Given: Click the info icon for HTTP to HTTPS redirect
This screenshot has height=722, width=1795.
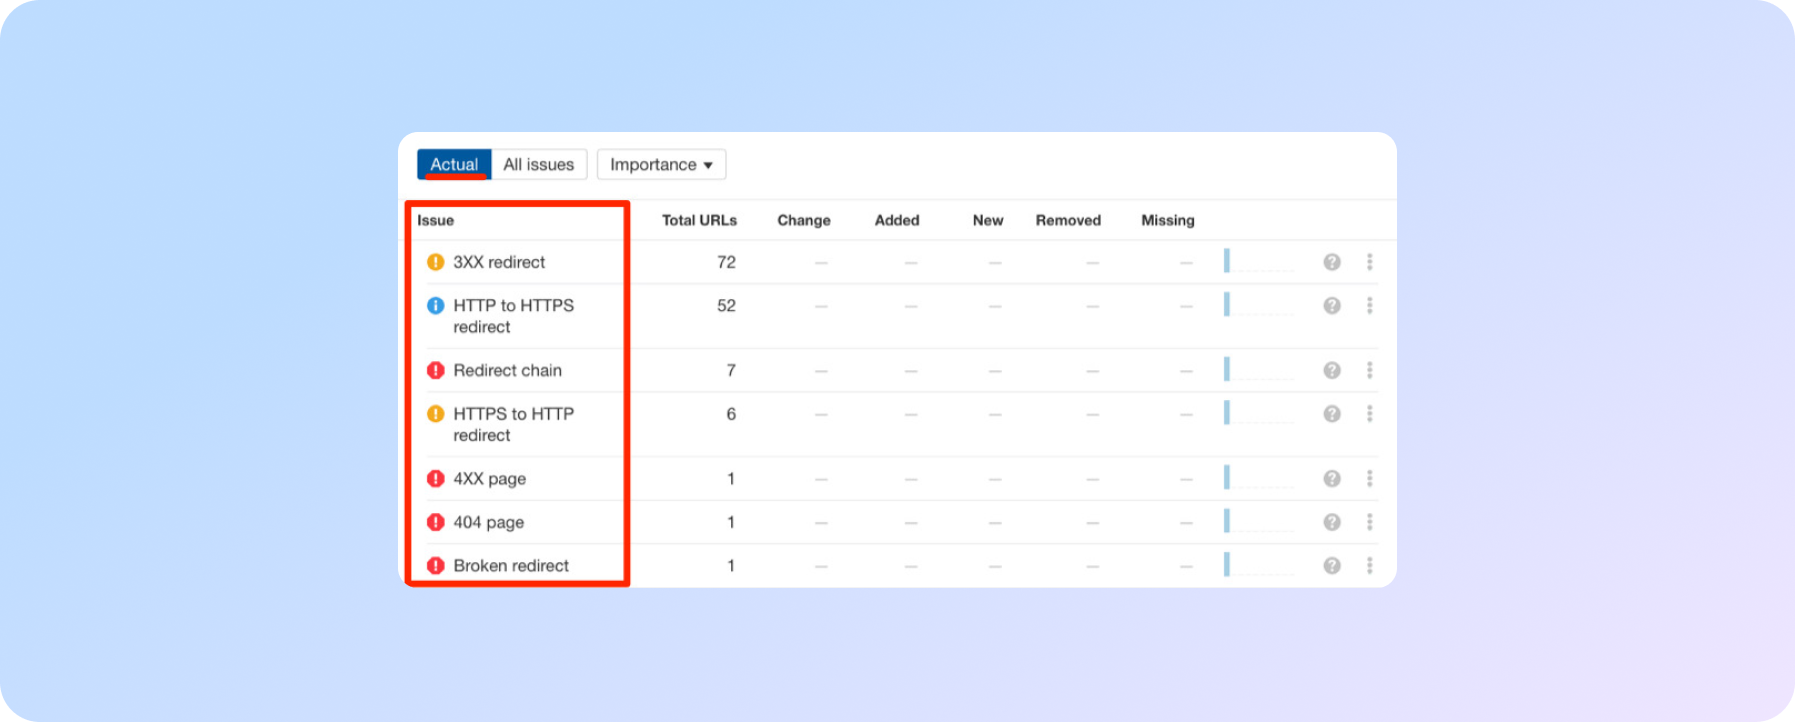Looking at the screenshot, I should coord(436,305).
